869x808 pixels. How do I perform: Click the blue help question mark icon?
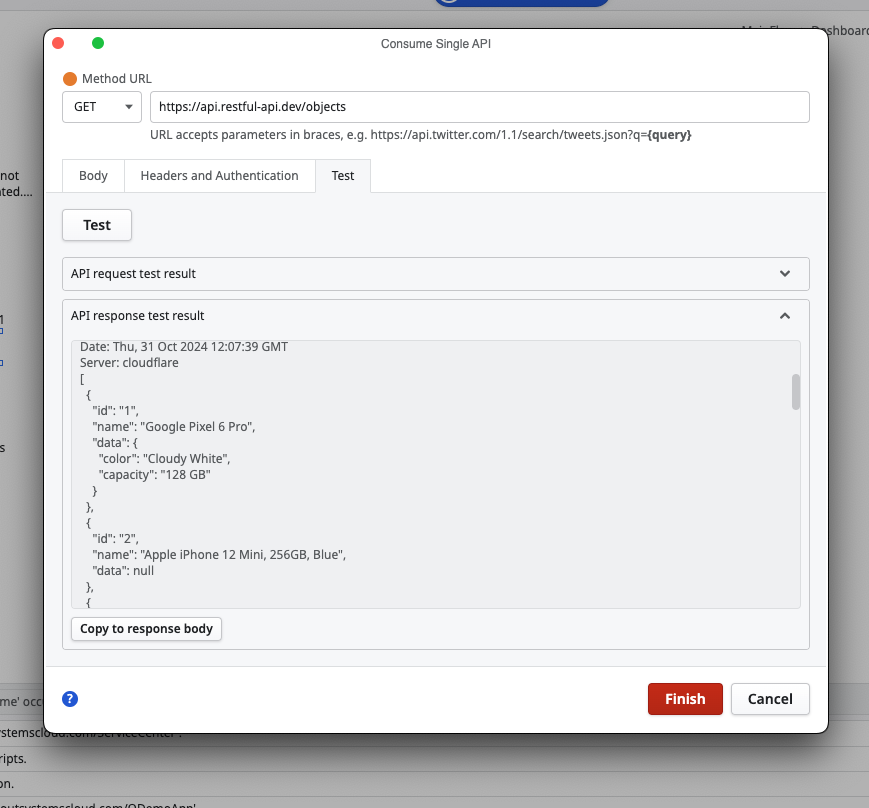pyautogui.click(x=70, y=699)
